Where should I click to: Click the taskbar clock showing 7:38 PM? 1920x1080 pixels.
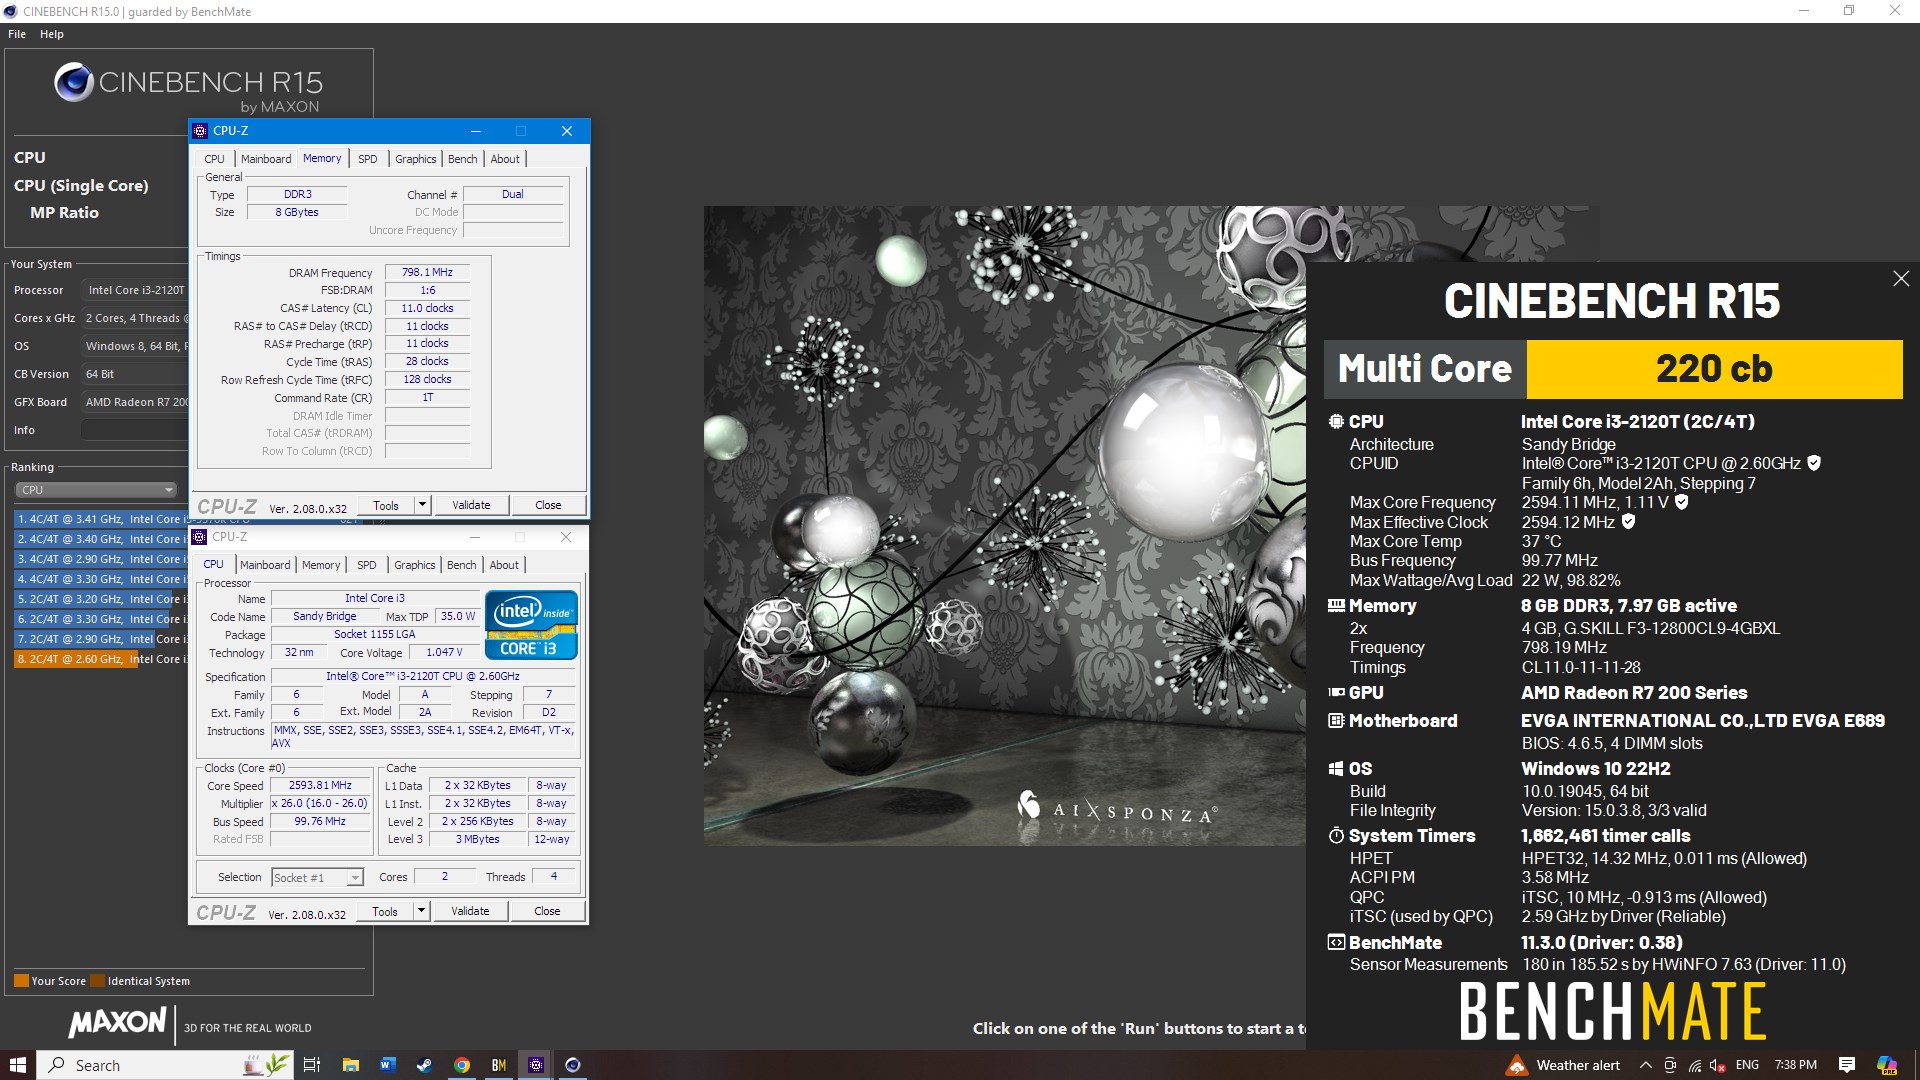1795,1065
